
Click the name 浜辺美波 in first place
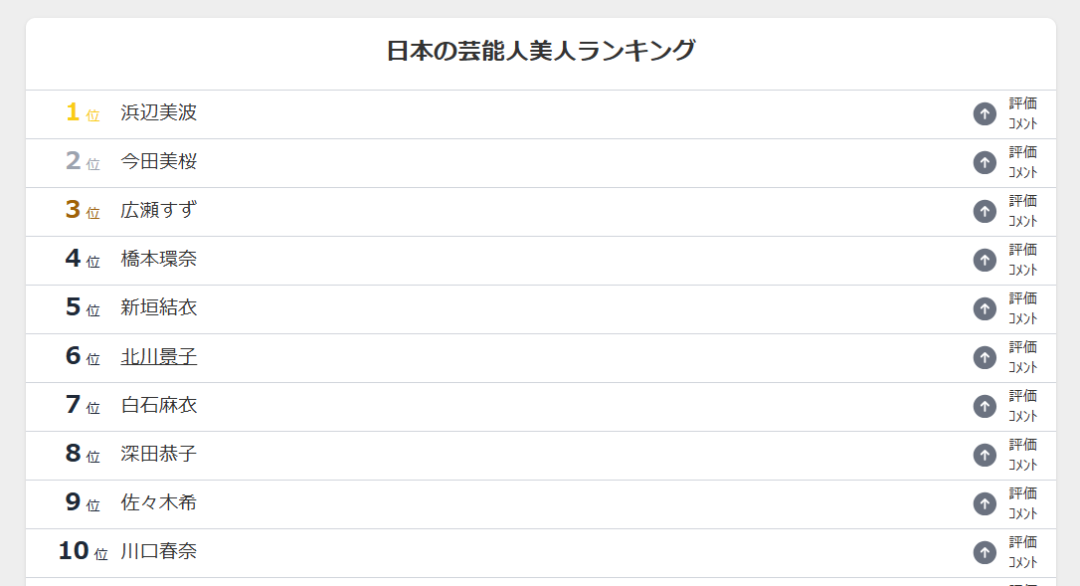coord(159,113)
